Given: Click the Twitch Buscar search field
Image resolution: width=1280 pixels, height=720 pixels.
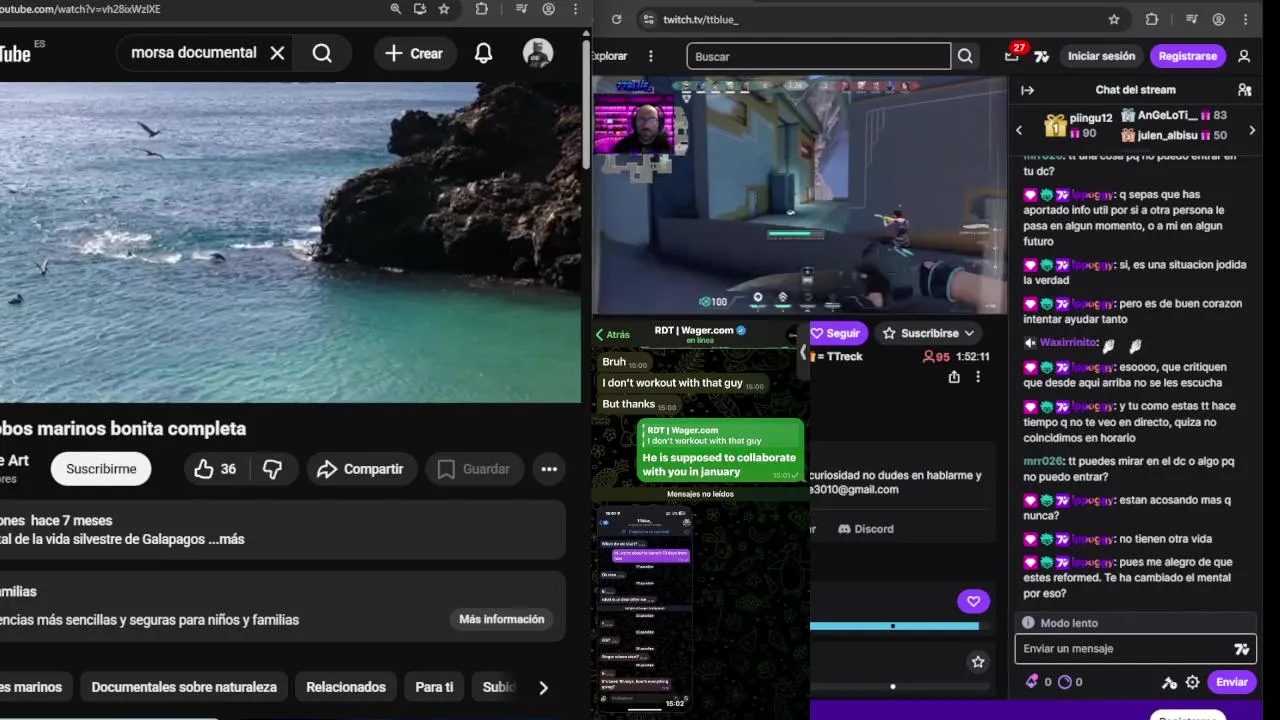Looking at the screenshot, I should point(818,56).
